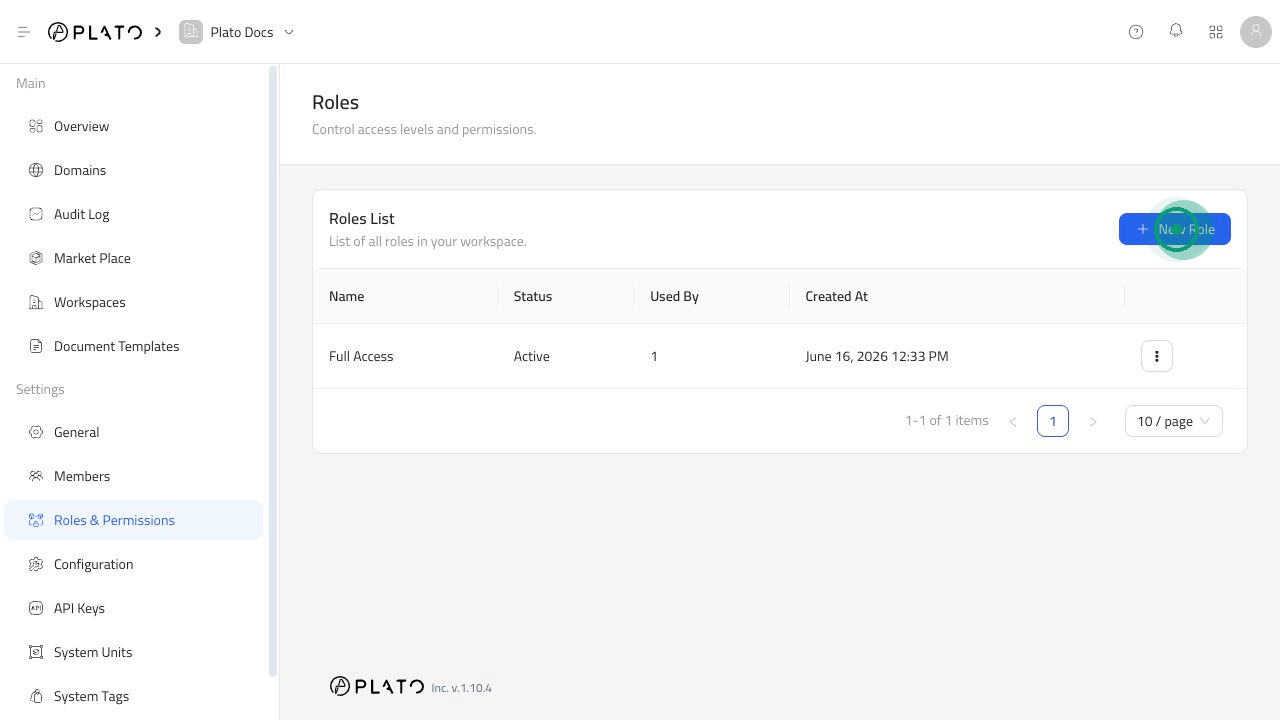Click the footer Plato logo
Viewport: 1280px width, 720px height.
[377, 686]
